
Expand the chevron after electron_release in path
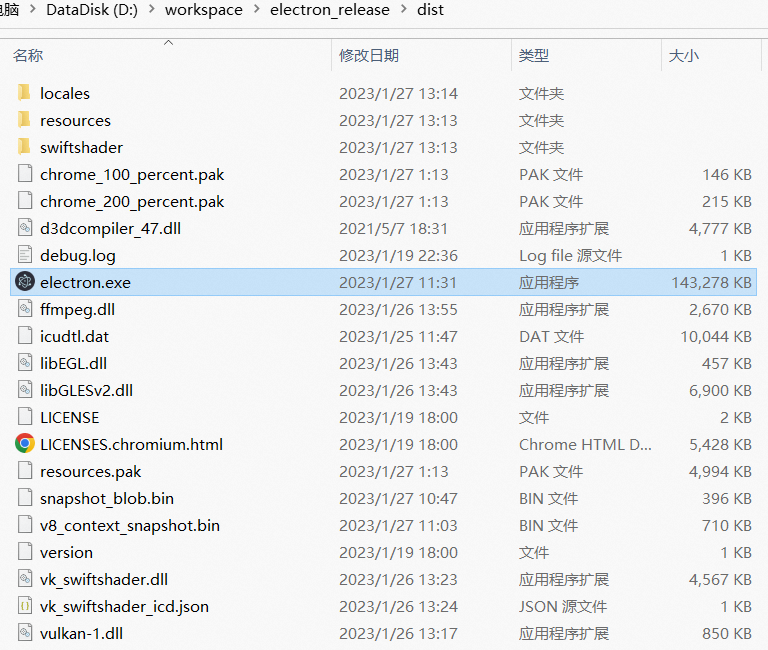[404, 9]
